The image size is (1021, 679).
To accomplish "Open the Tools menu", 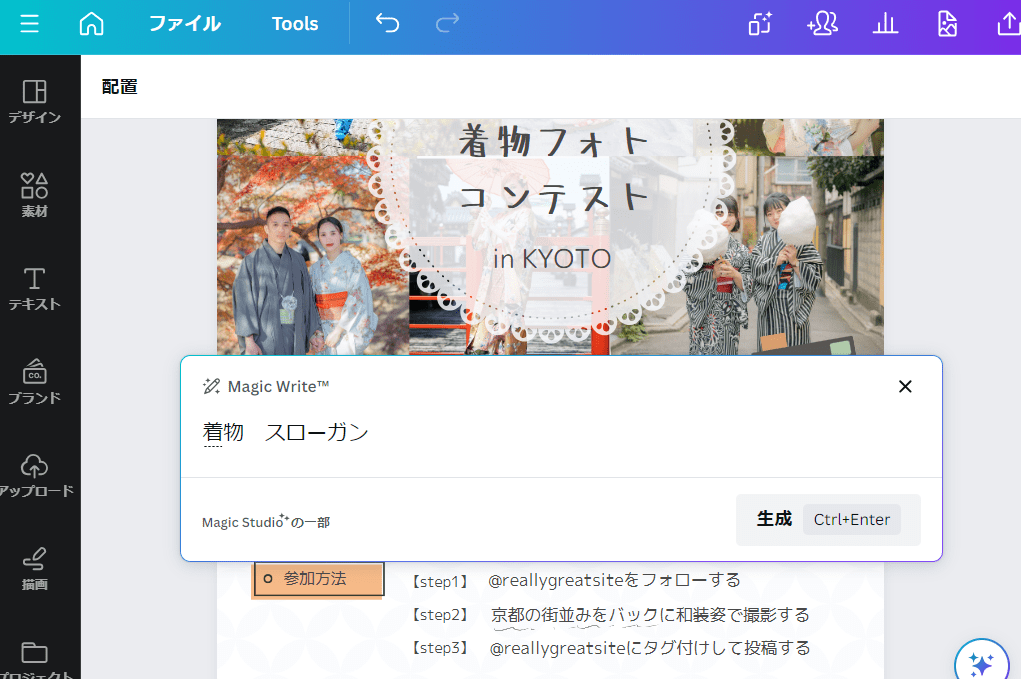I will pos(294,24).
